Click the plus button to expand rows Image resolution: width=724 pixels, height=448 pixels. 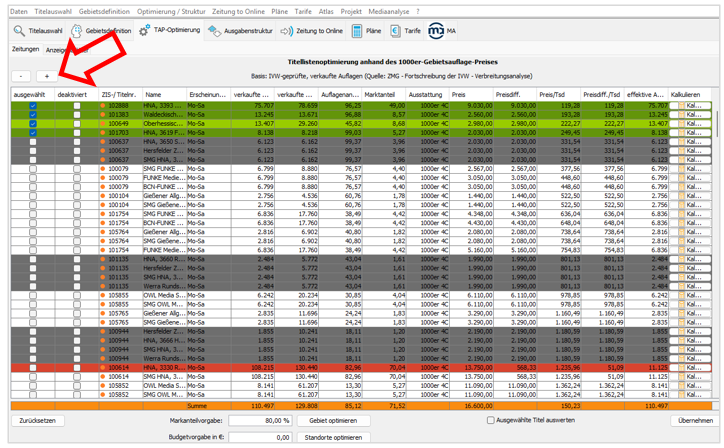coord(47,76)
